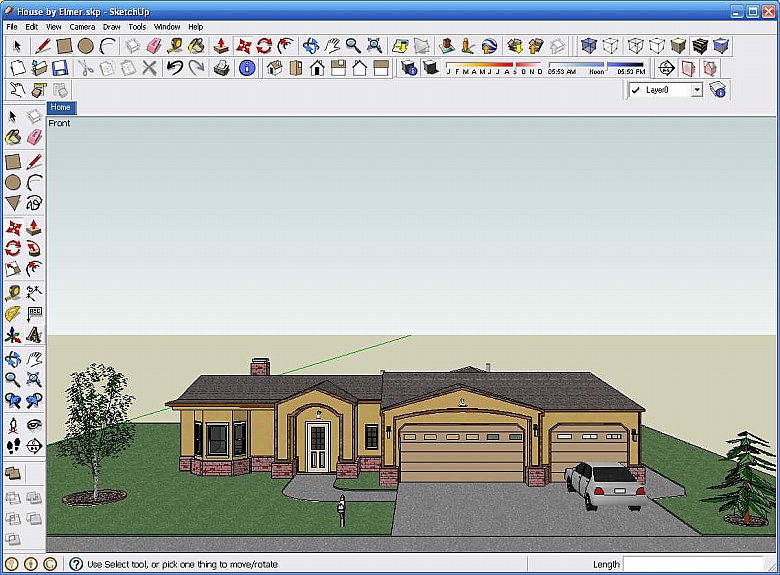Open the View menu
The image size is (780, 575).
[54, 27]
